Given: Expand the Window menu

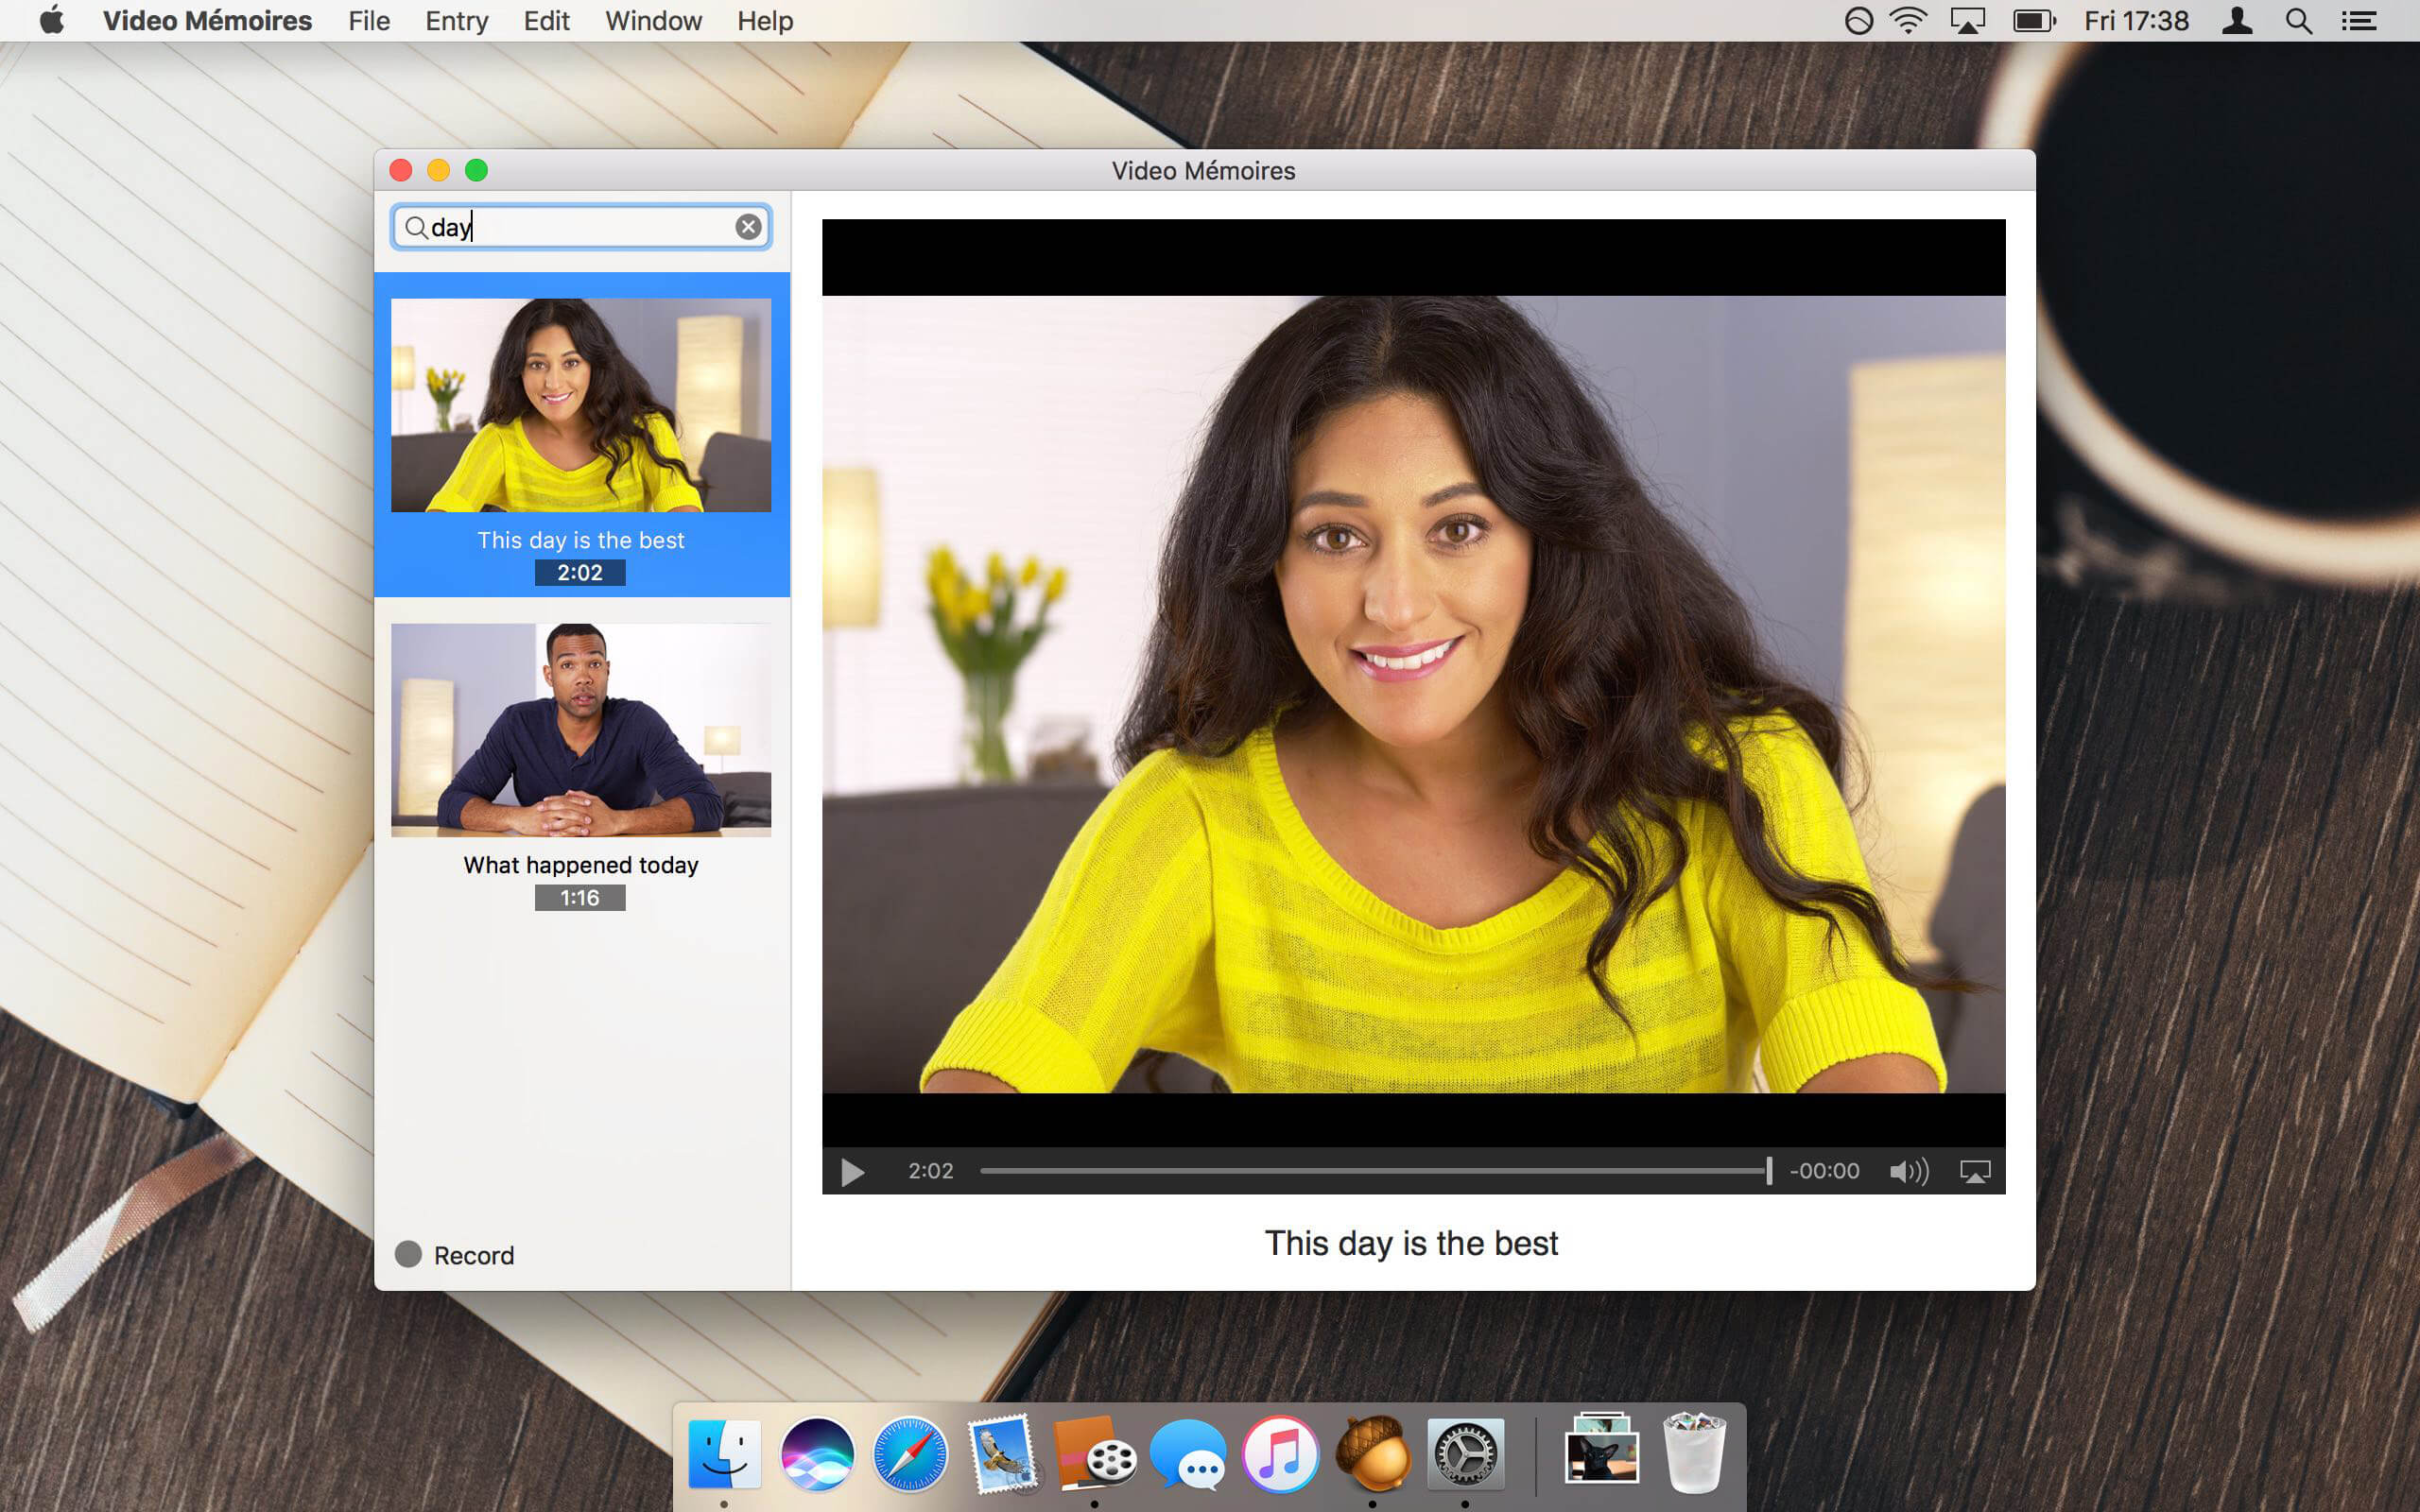Looking at the screenshot, I should pyautogui.click(x=653, y=21).
